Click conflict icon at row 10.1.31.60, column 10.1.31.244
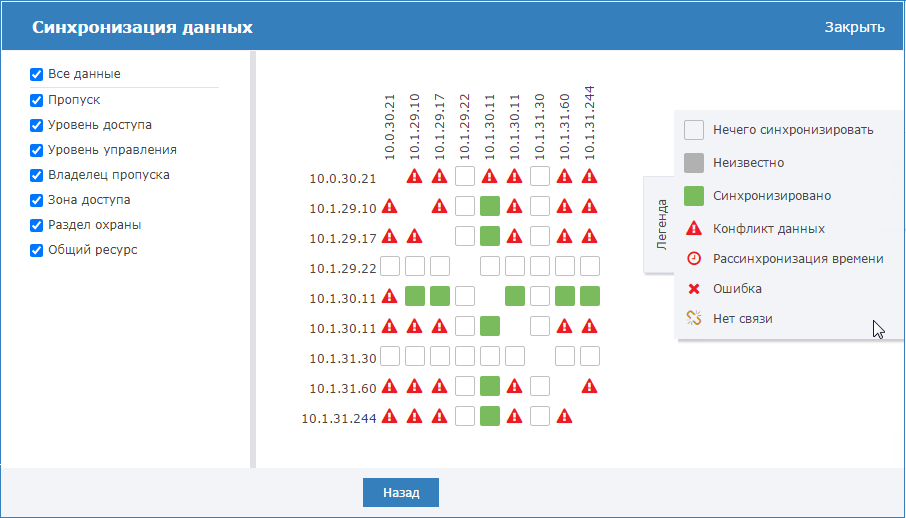 coord(589,386)
